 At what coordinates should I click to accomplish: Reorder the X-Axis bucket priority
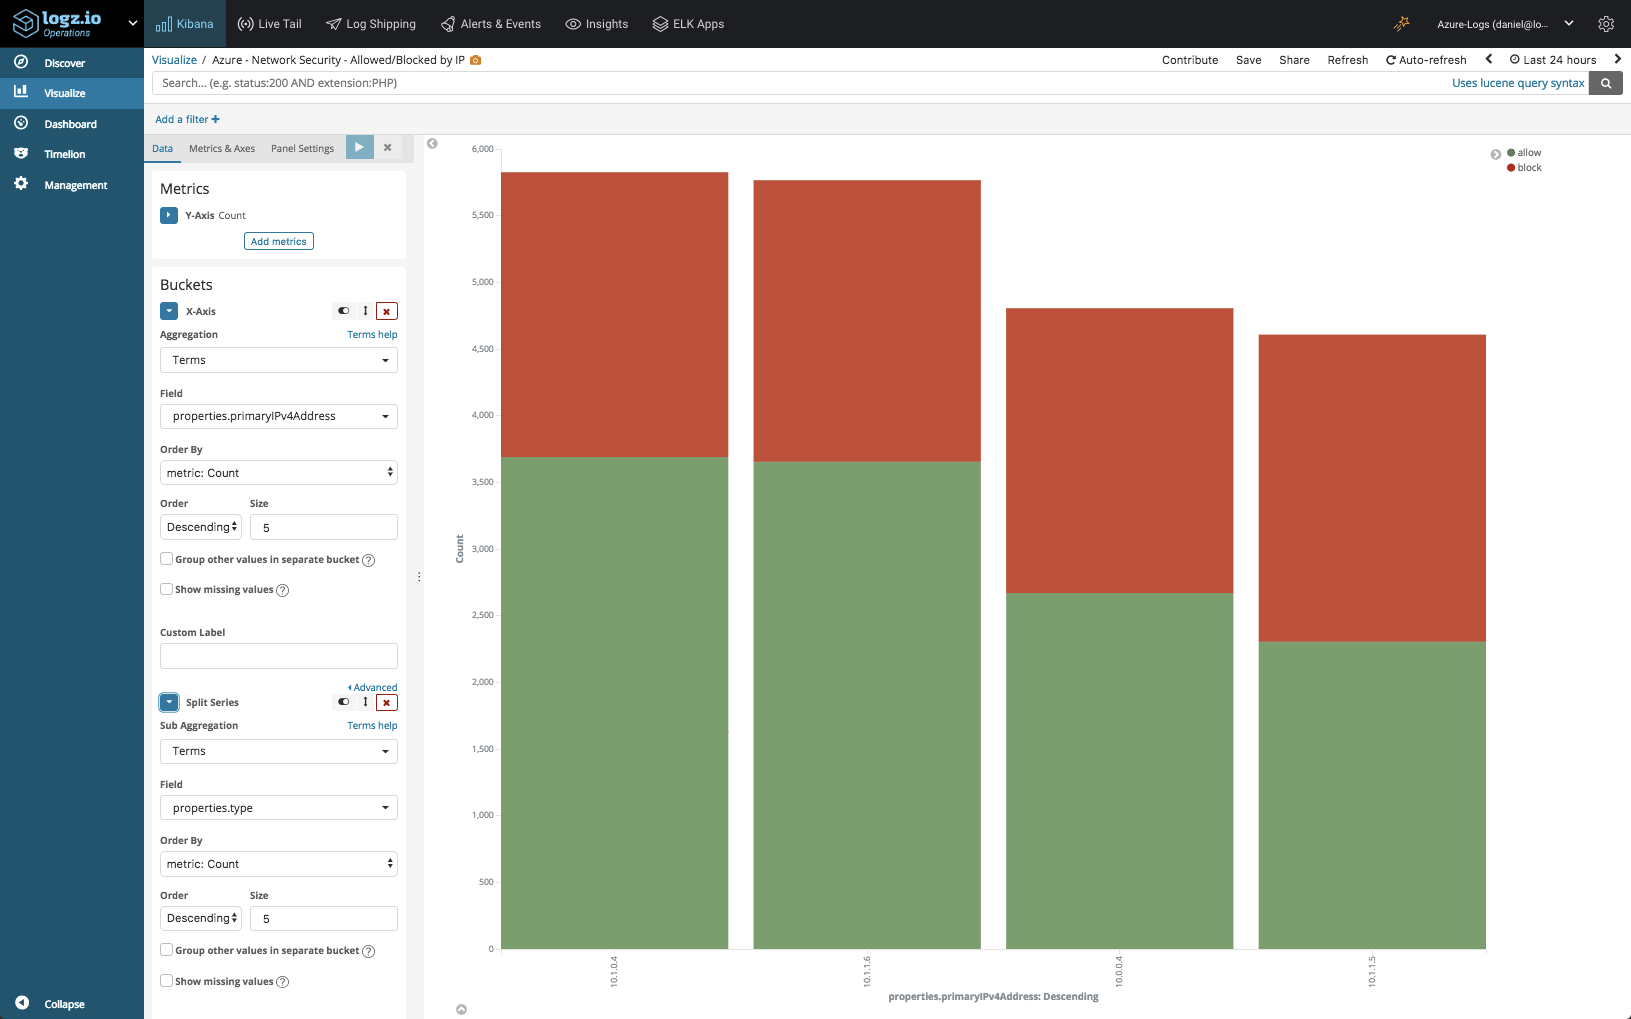[x=365, y=311]
